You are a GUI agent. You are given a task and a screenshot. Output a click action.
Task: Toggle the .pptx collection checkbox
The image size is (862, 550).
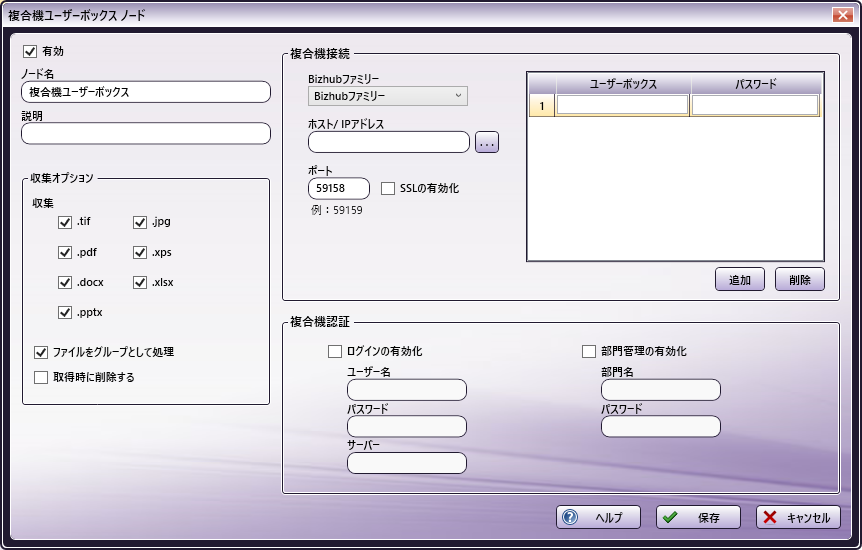(65, 312)
